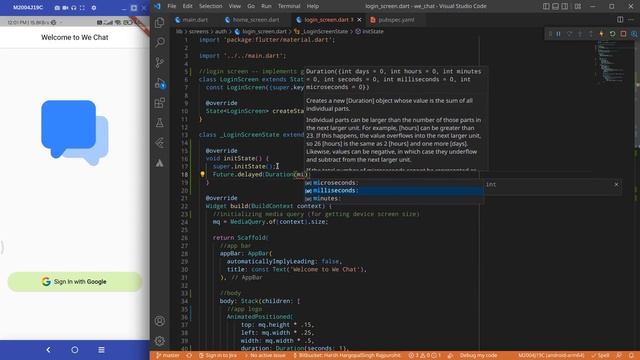640x360 pixels.
Task: Trigger Flutter hot reload lightning icon
Action: click(x=601, y=34)
